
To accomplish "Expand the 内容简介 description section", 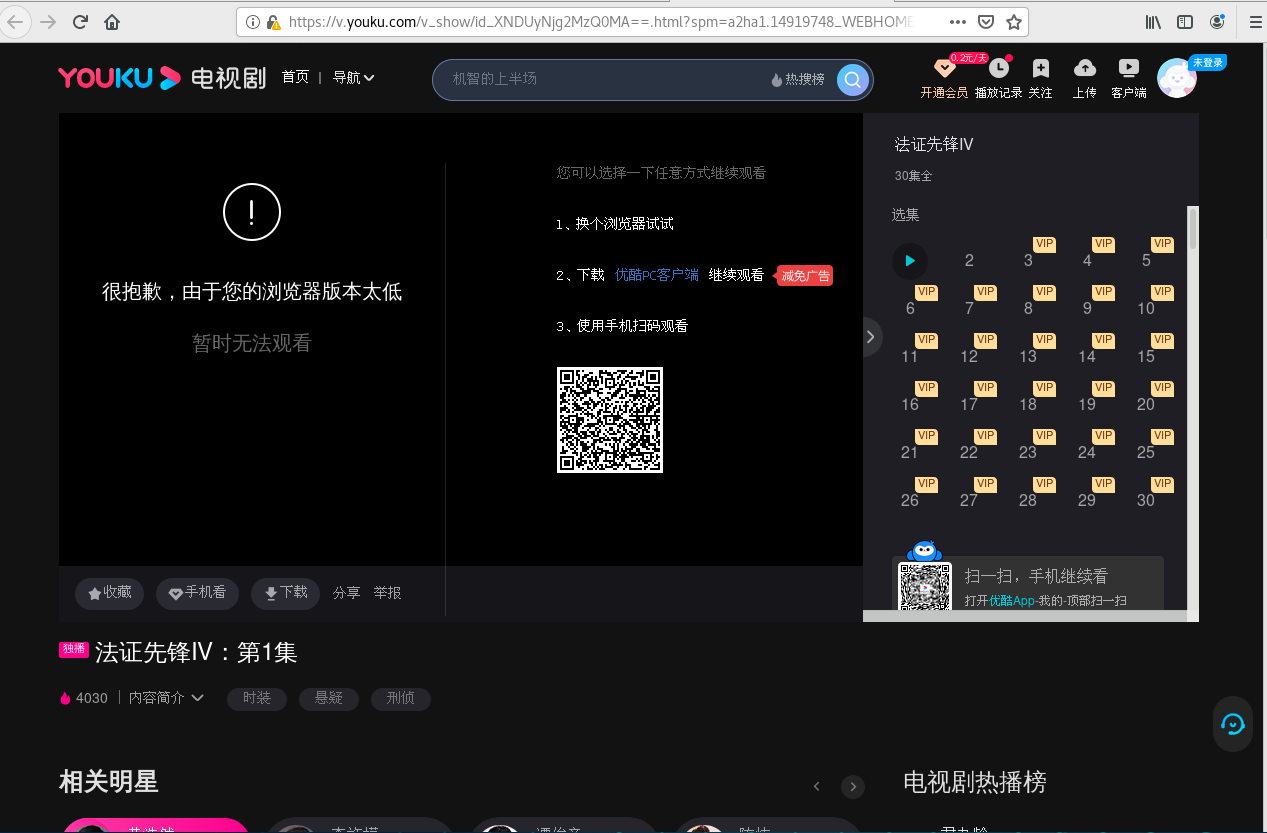I will tap(166, 698).
